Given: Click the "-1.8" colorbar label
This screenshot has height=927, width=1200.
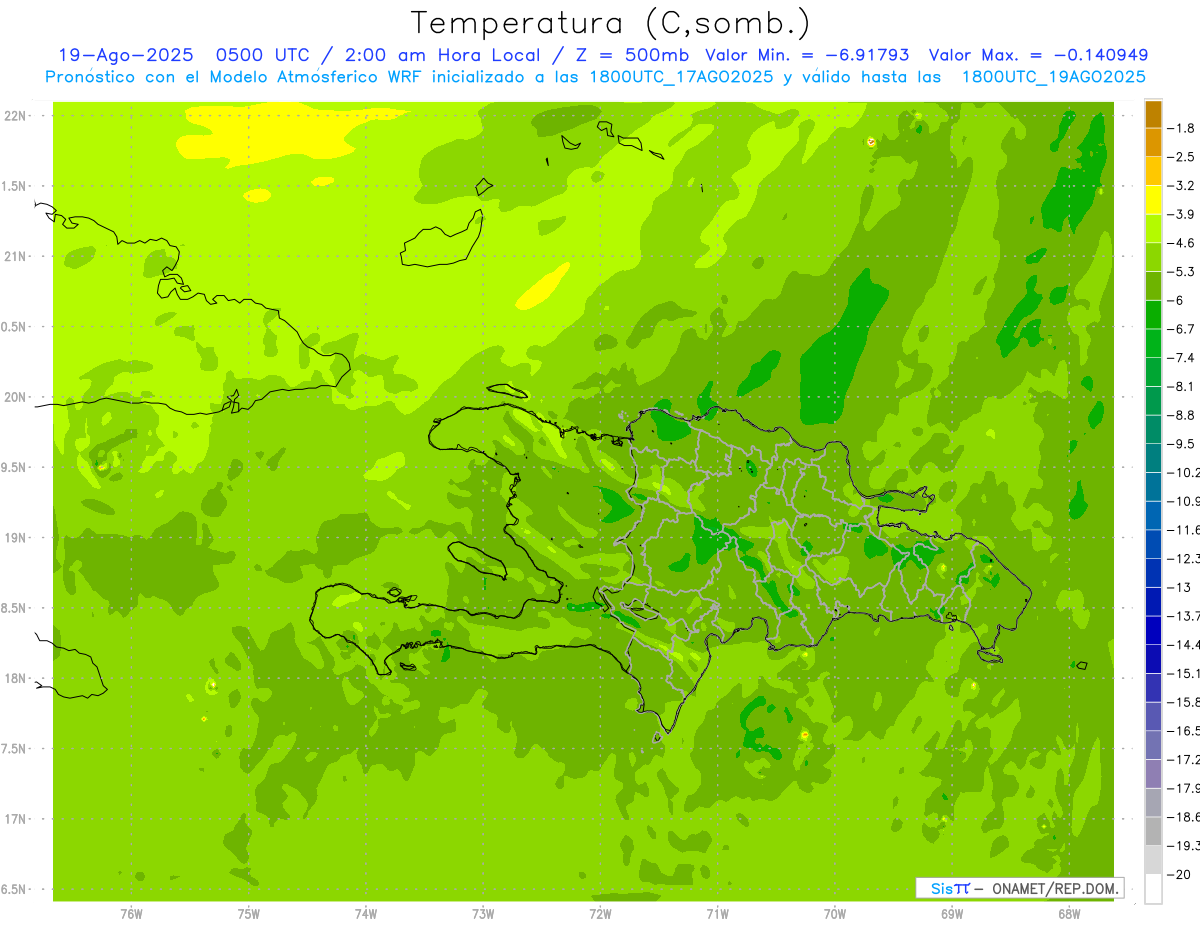Looking at the screenshot, I should tap(1182, 128).
